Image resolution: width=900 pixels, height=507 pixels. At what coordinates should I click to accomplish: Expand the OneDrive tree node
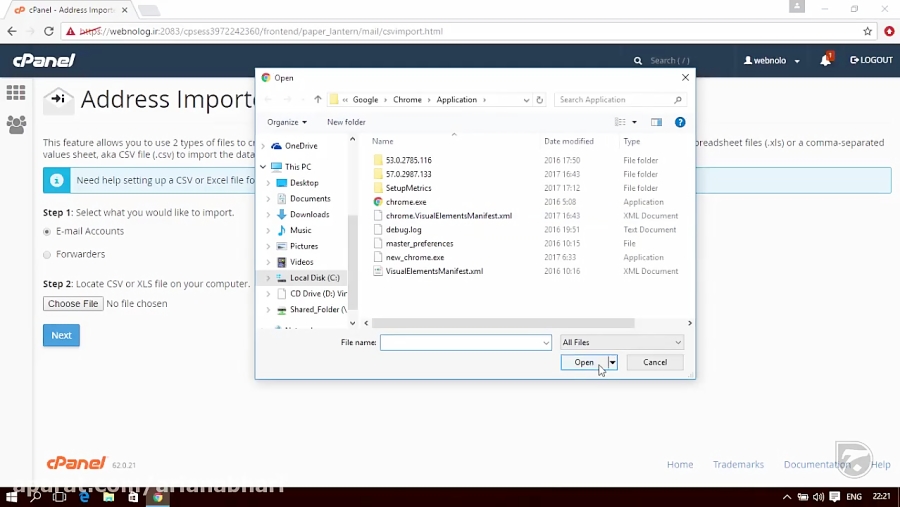[263, 146]
